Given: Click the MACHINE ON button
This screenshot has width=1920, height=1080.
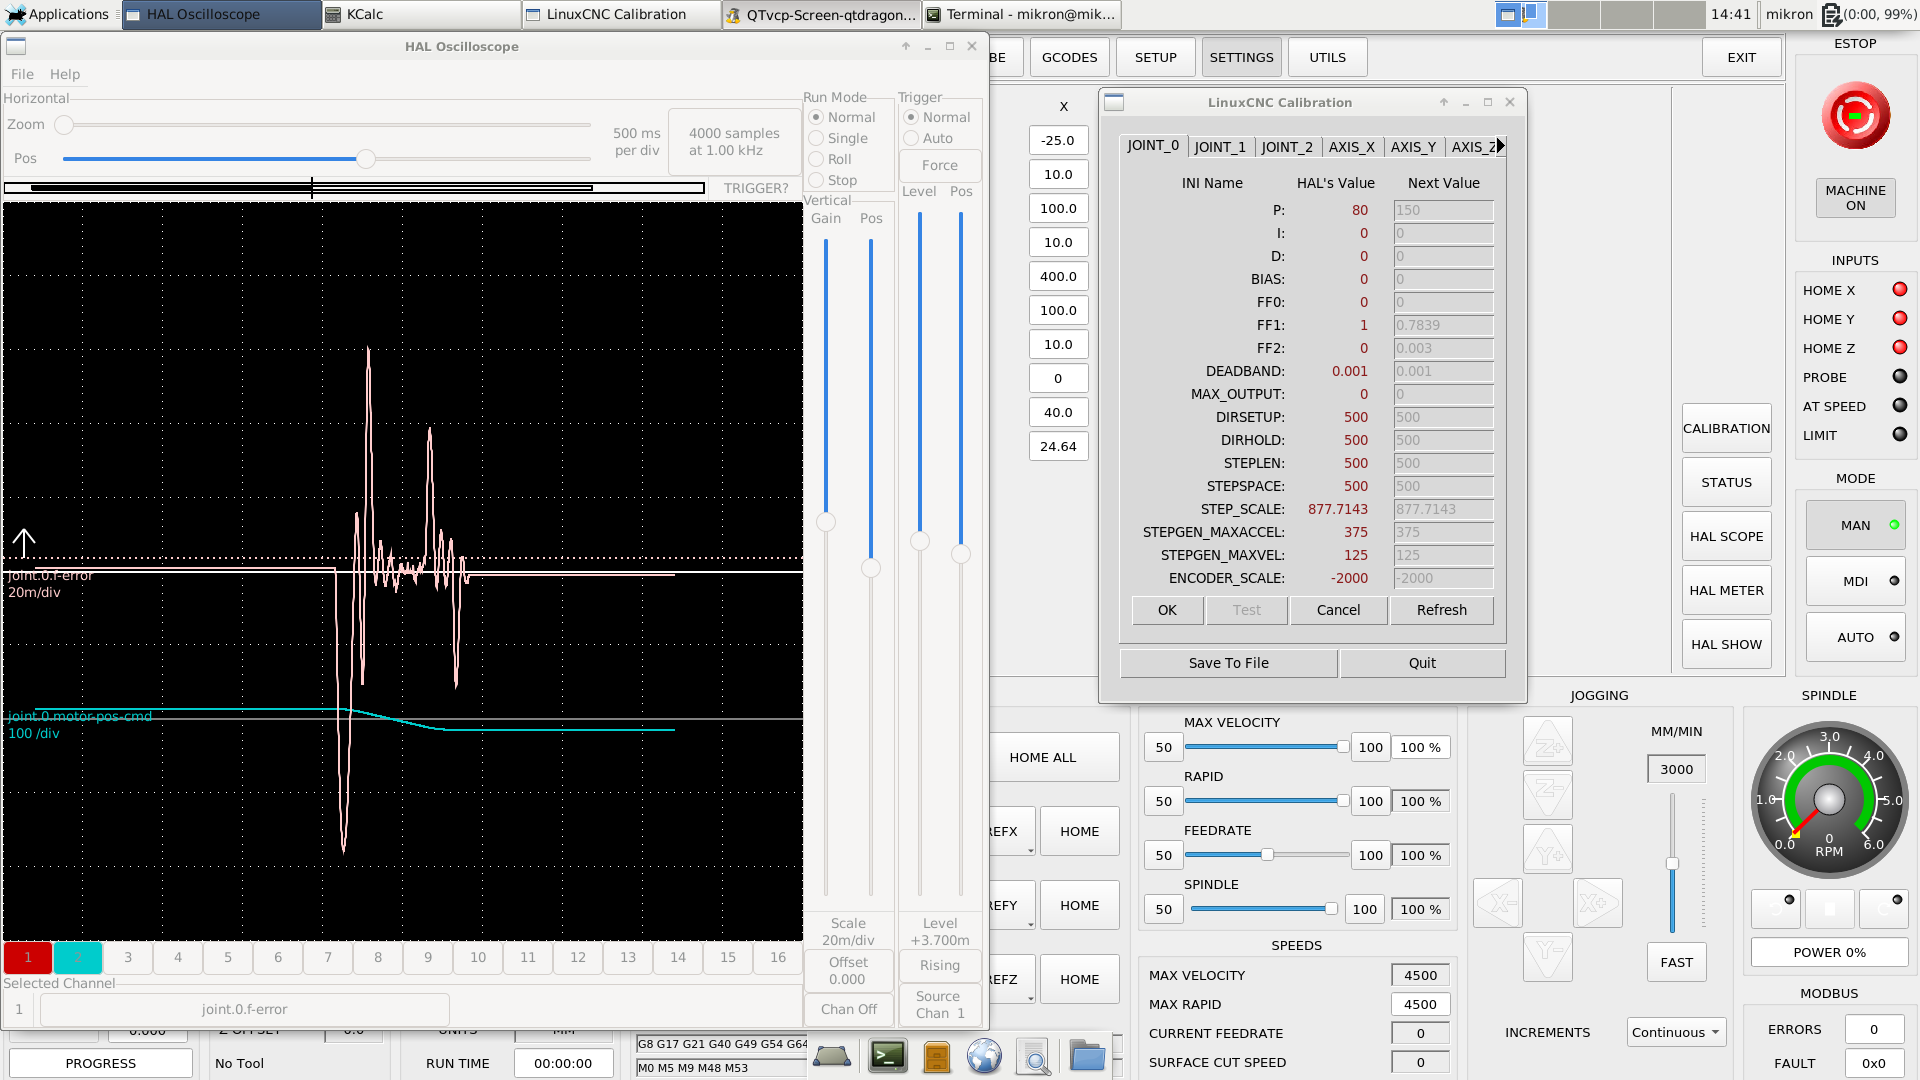Looking at the screenshot, I should [1855, 198].
